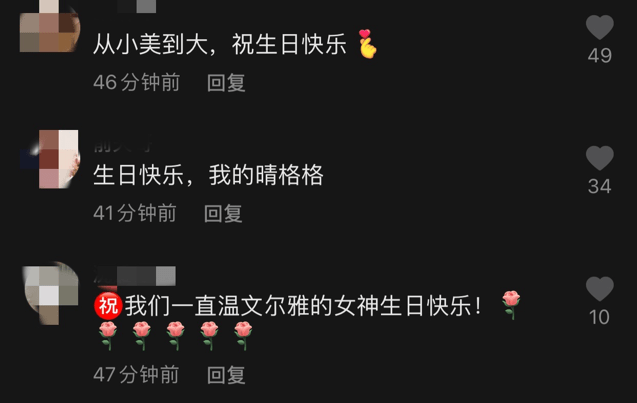Like the rose emoji birthday comment
The width and height of the screenshot is (637, 403).
tap(600, 288)
